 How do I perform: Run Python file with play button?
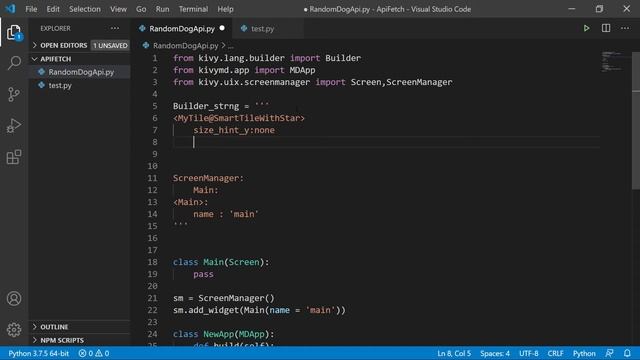point(586,28)
